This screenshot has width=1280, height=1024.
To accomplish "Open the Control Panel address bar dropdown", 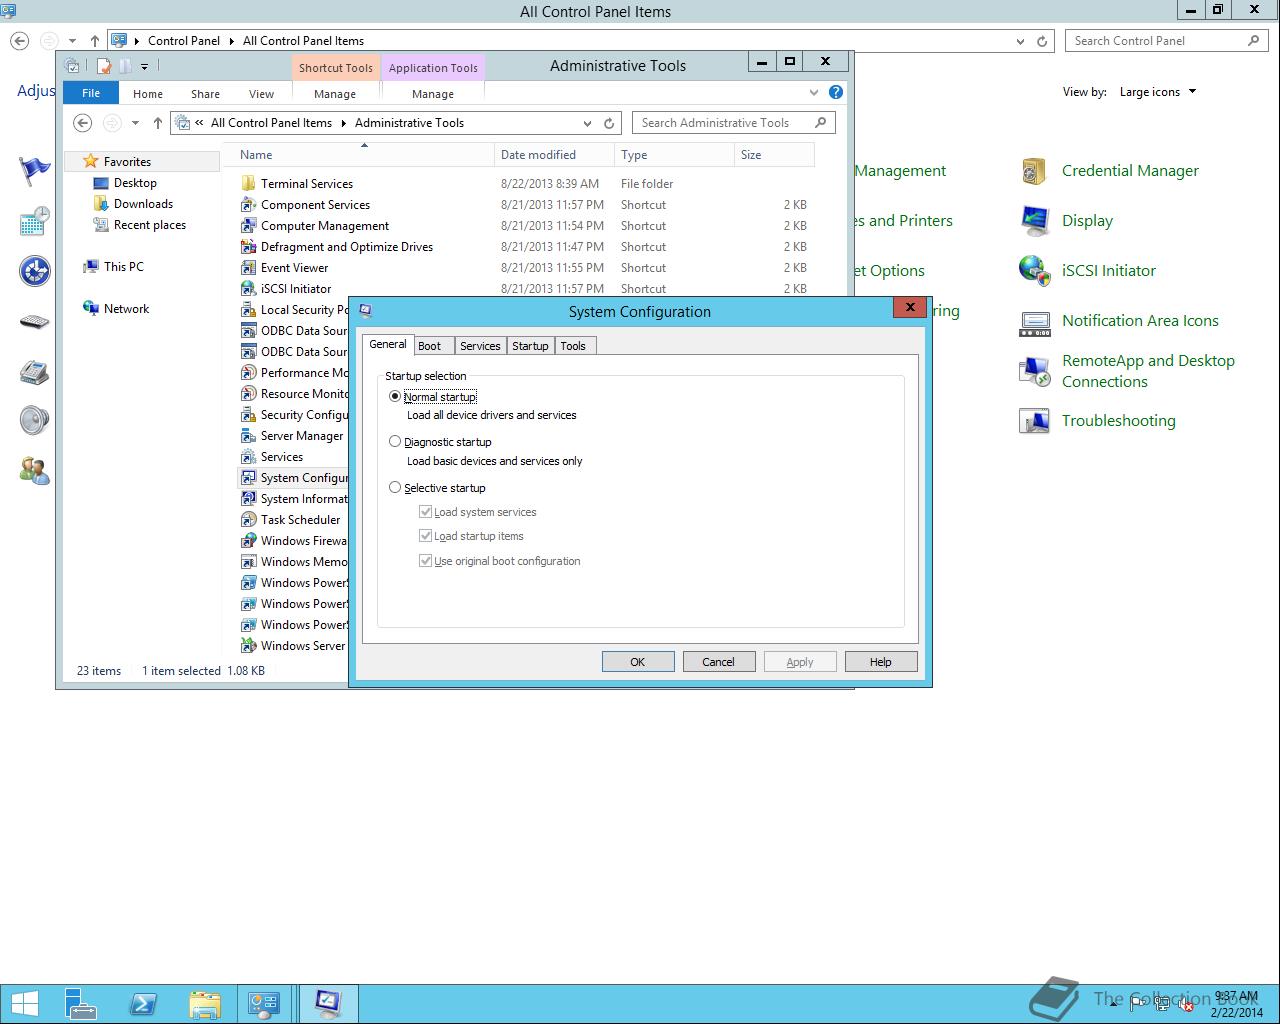I will pyautogui.click(x=1020, y=41).
